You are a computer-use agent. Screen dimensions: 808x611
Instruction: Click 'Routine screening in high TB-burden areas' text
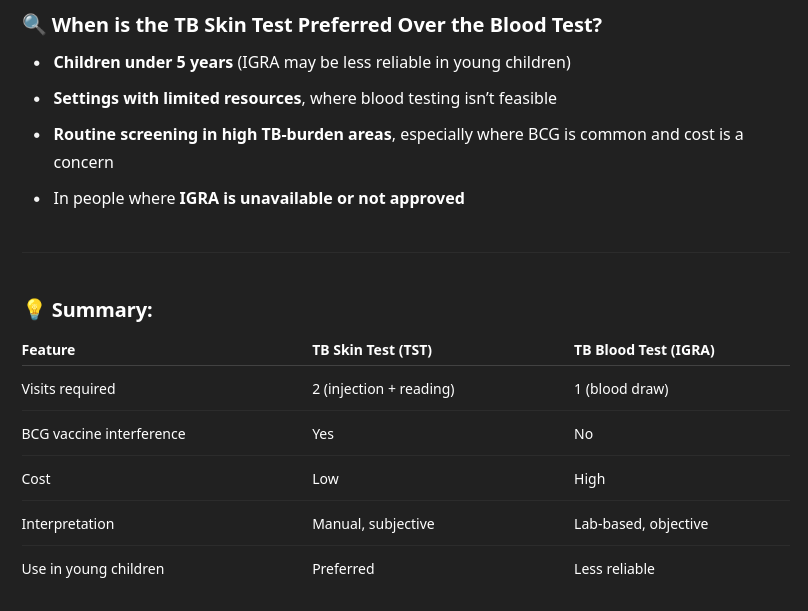click(x=223, y=134)
